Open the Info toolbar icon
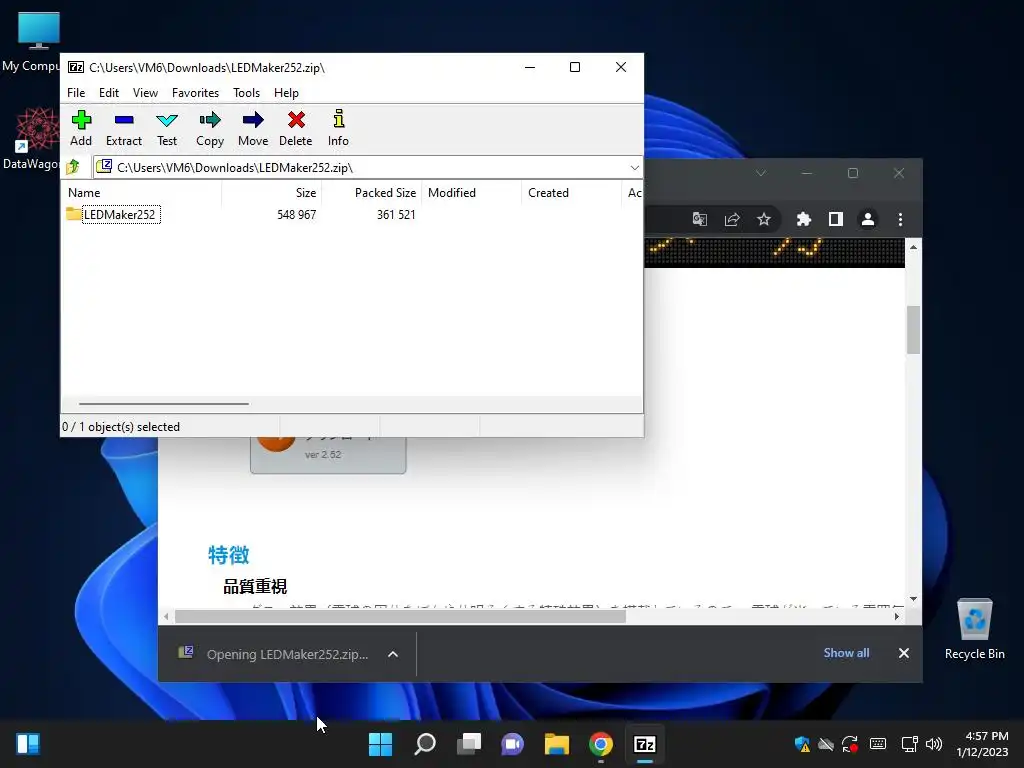This screenshot has height=768, width=1024. [338, 128]
